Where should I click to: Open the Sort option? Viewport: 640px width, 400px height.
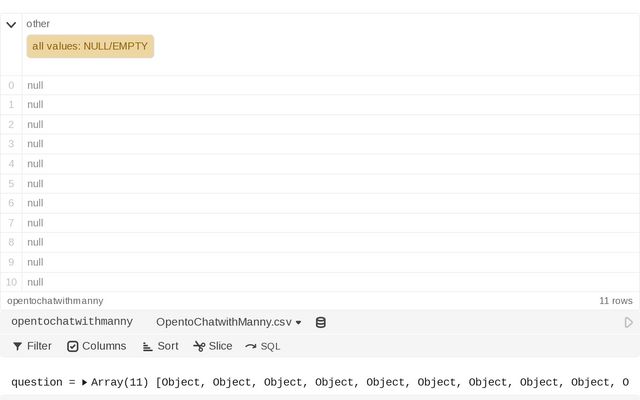tap(160, 346)
